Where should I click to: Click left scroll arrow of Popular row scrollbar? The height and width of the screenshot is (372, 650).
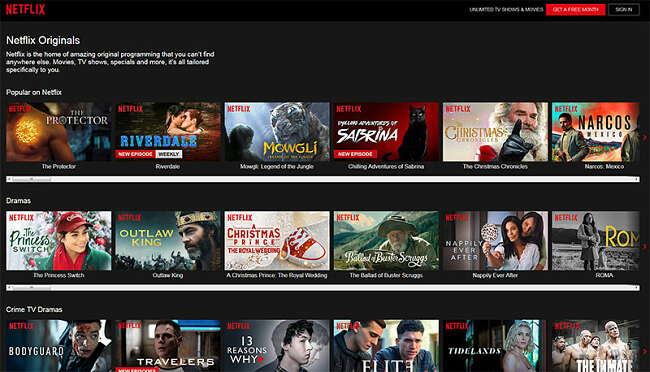coord(9,179)
